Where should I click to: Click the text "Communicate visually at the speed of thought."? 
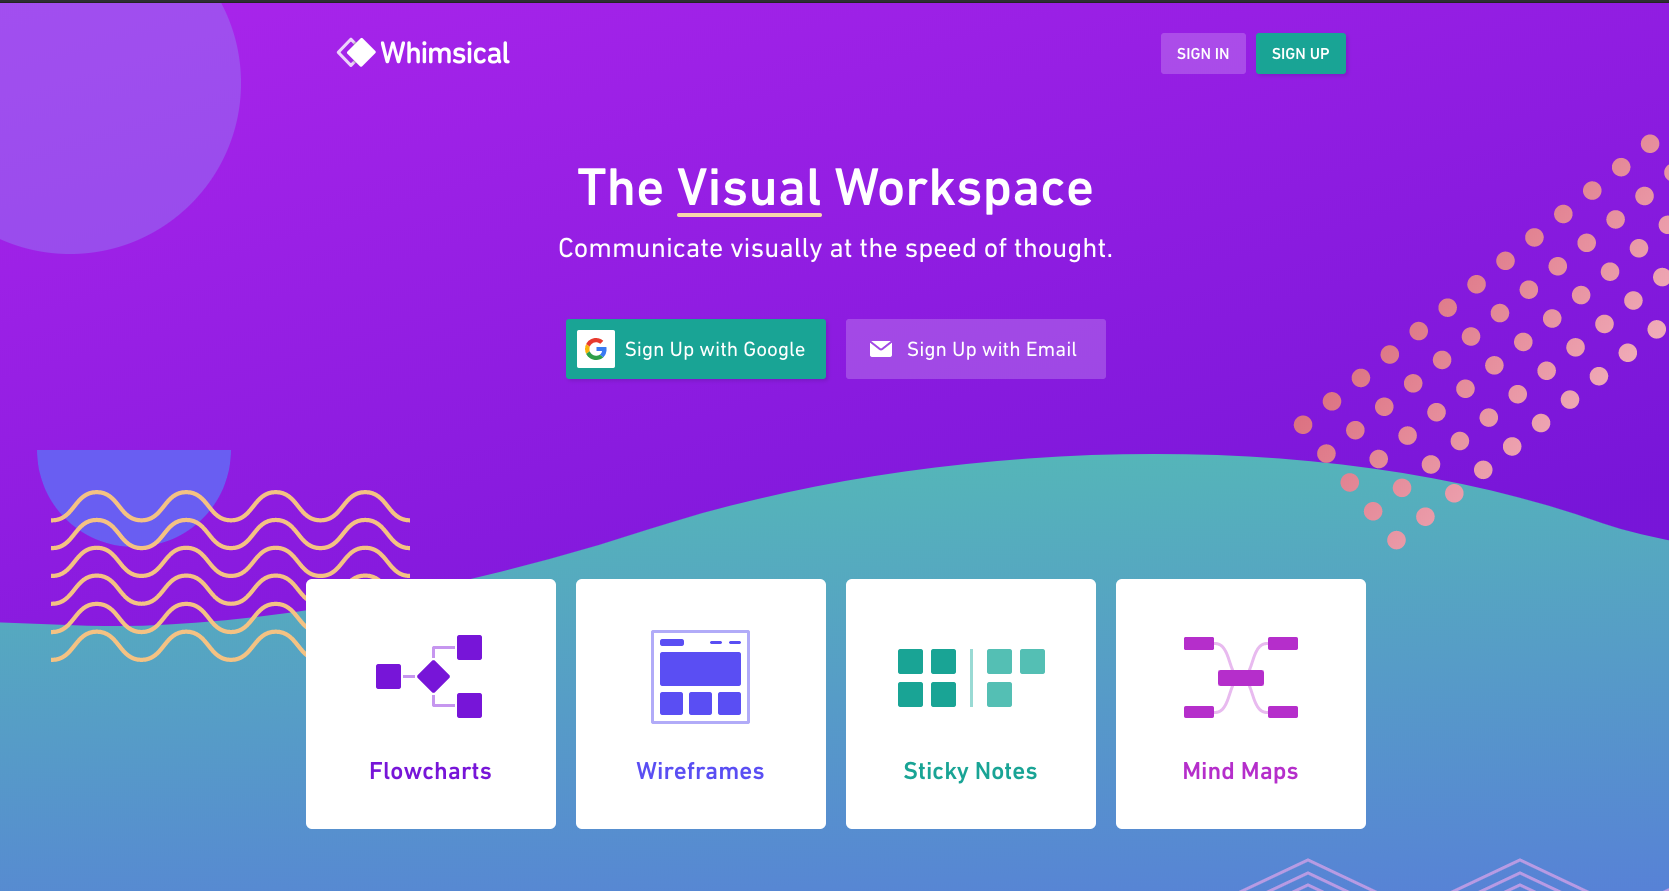pos(835,248)
